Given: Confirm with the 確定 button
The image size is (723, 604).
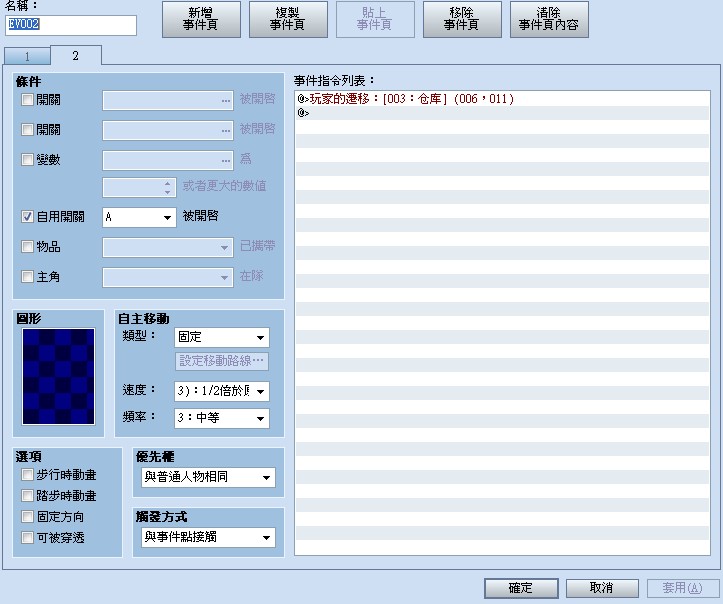Looking at the screenshot, I should click(x=521, y=588).
